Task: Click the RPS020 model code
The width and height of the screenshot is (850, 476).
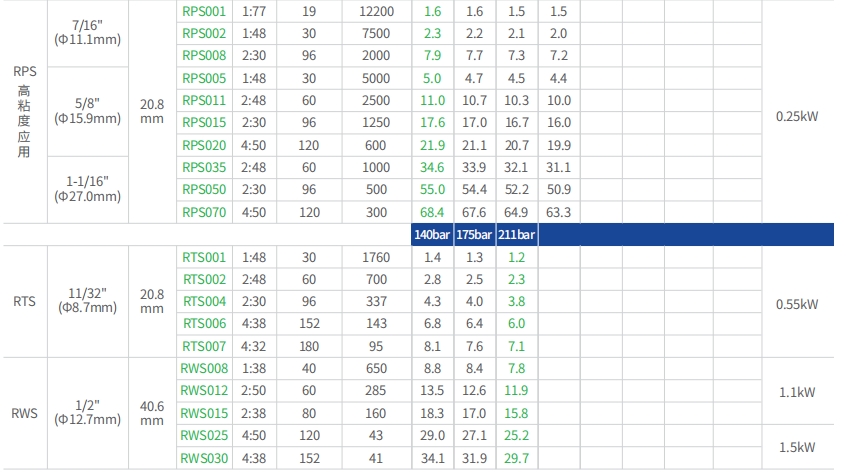Action: click(x=204, y=146)
